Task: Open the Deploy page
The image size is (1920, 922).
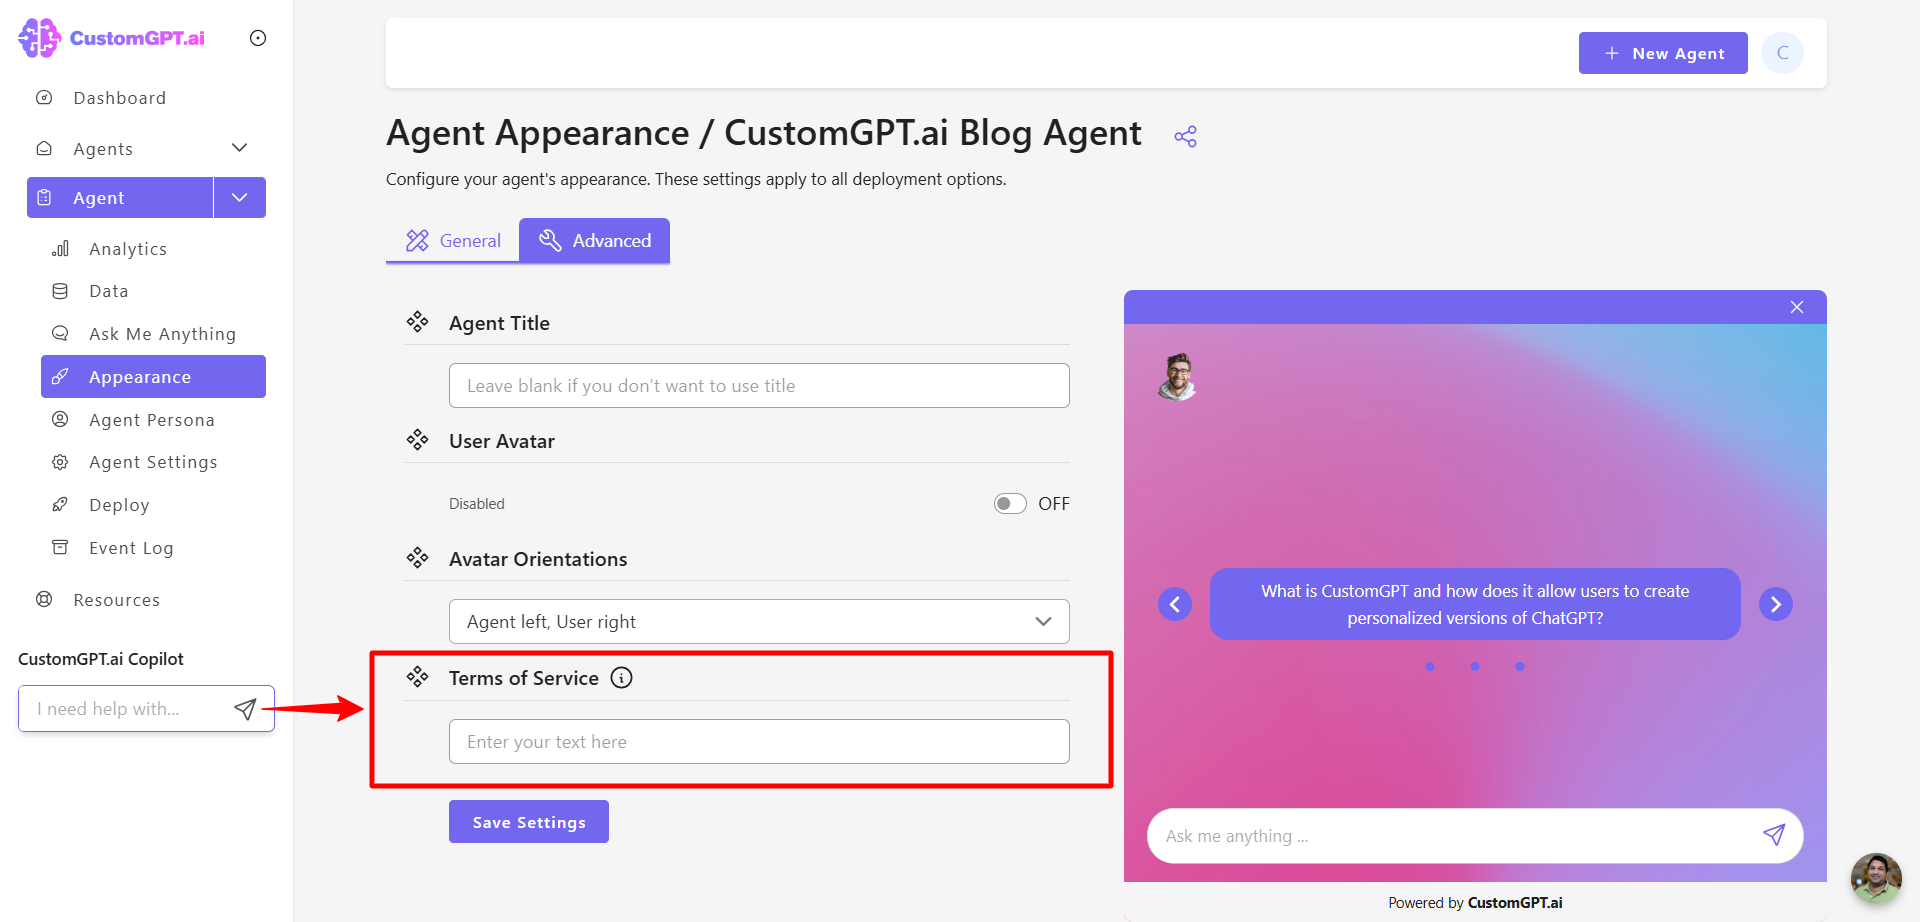Action: (x=119, y=505)
